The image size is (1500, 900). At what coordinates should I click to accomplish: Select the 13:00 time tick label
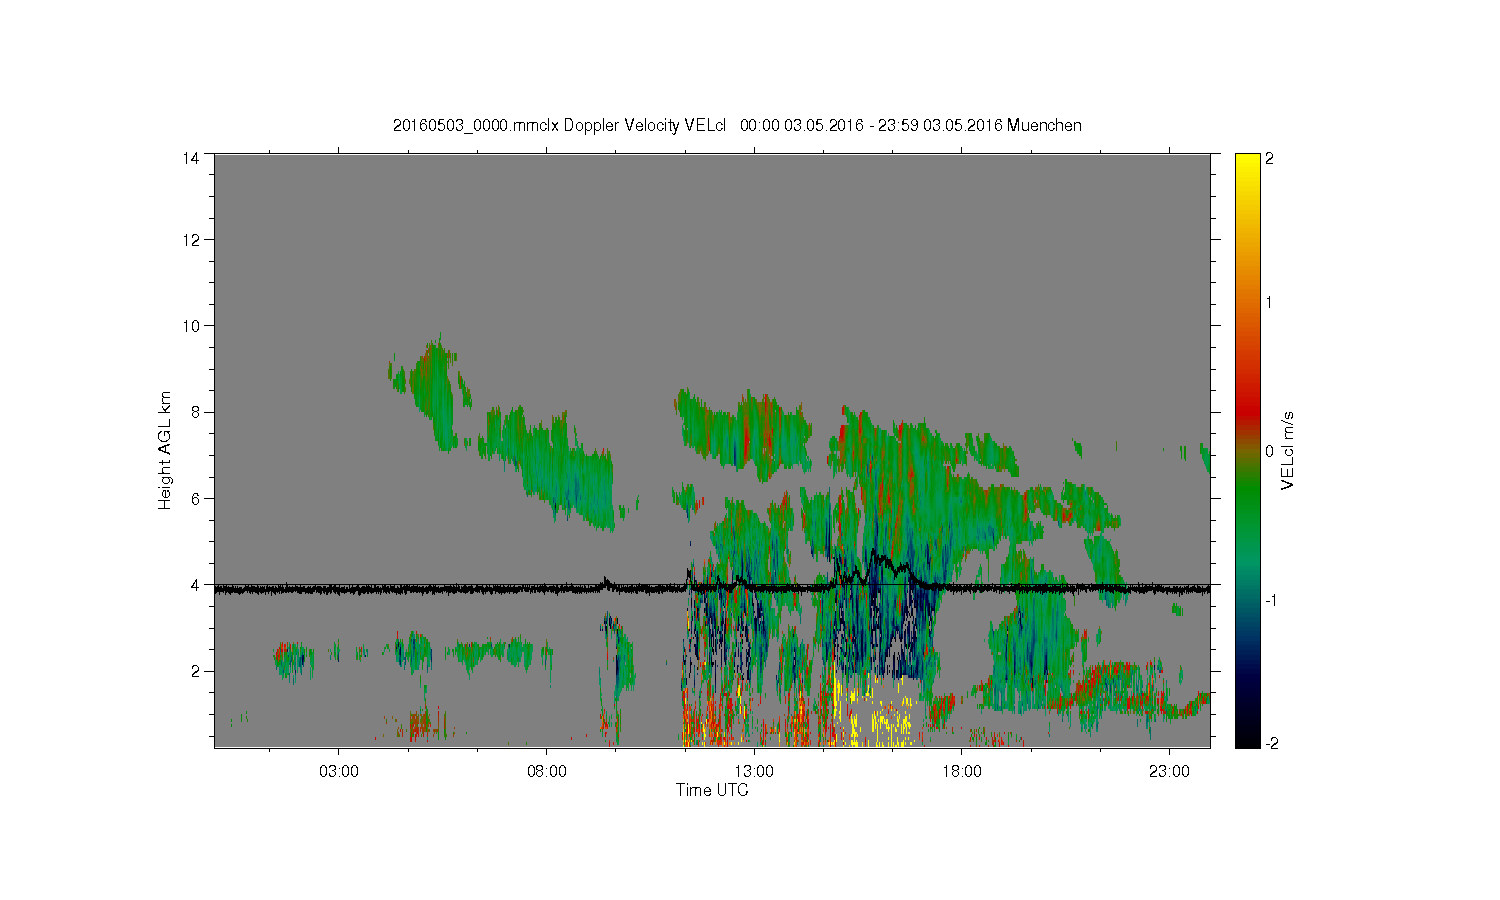(754, 772)
